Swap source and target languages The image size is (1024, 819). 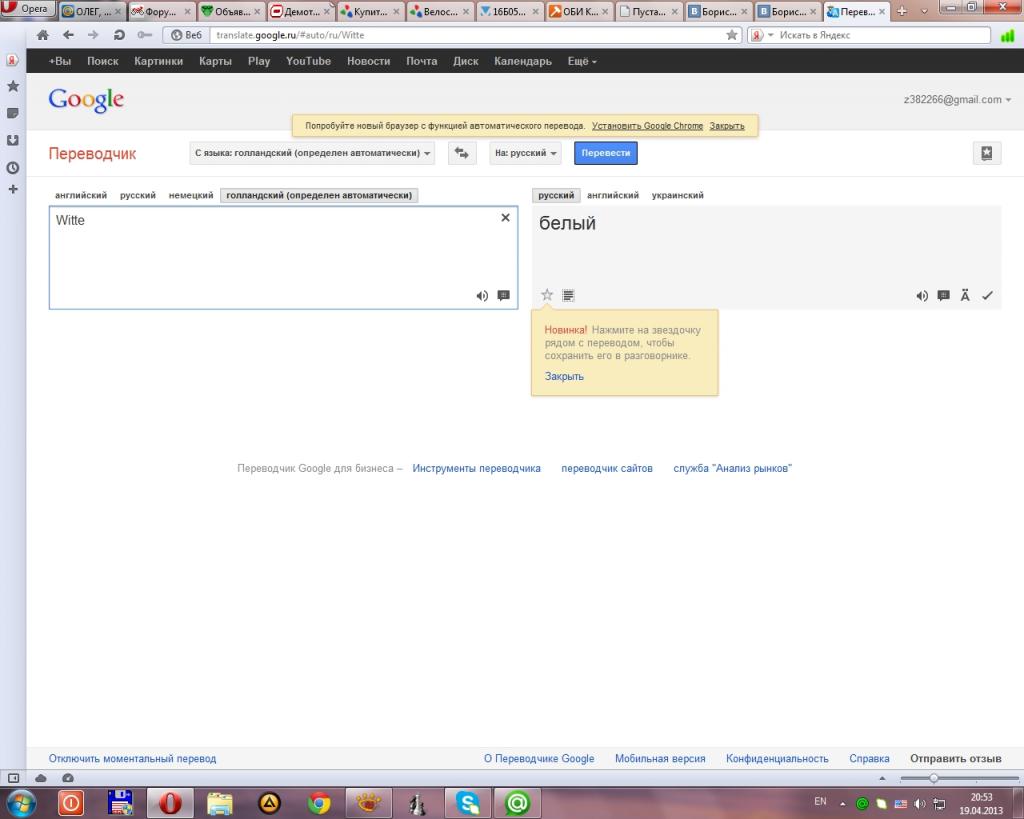tap(462, 153)
